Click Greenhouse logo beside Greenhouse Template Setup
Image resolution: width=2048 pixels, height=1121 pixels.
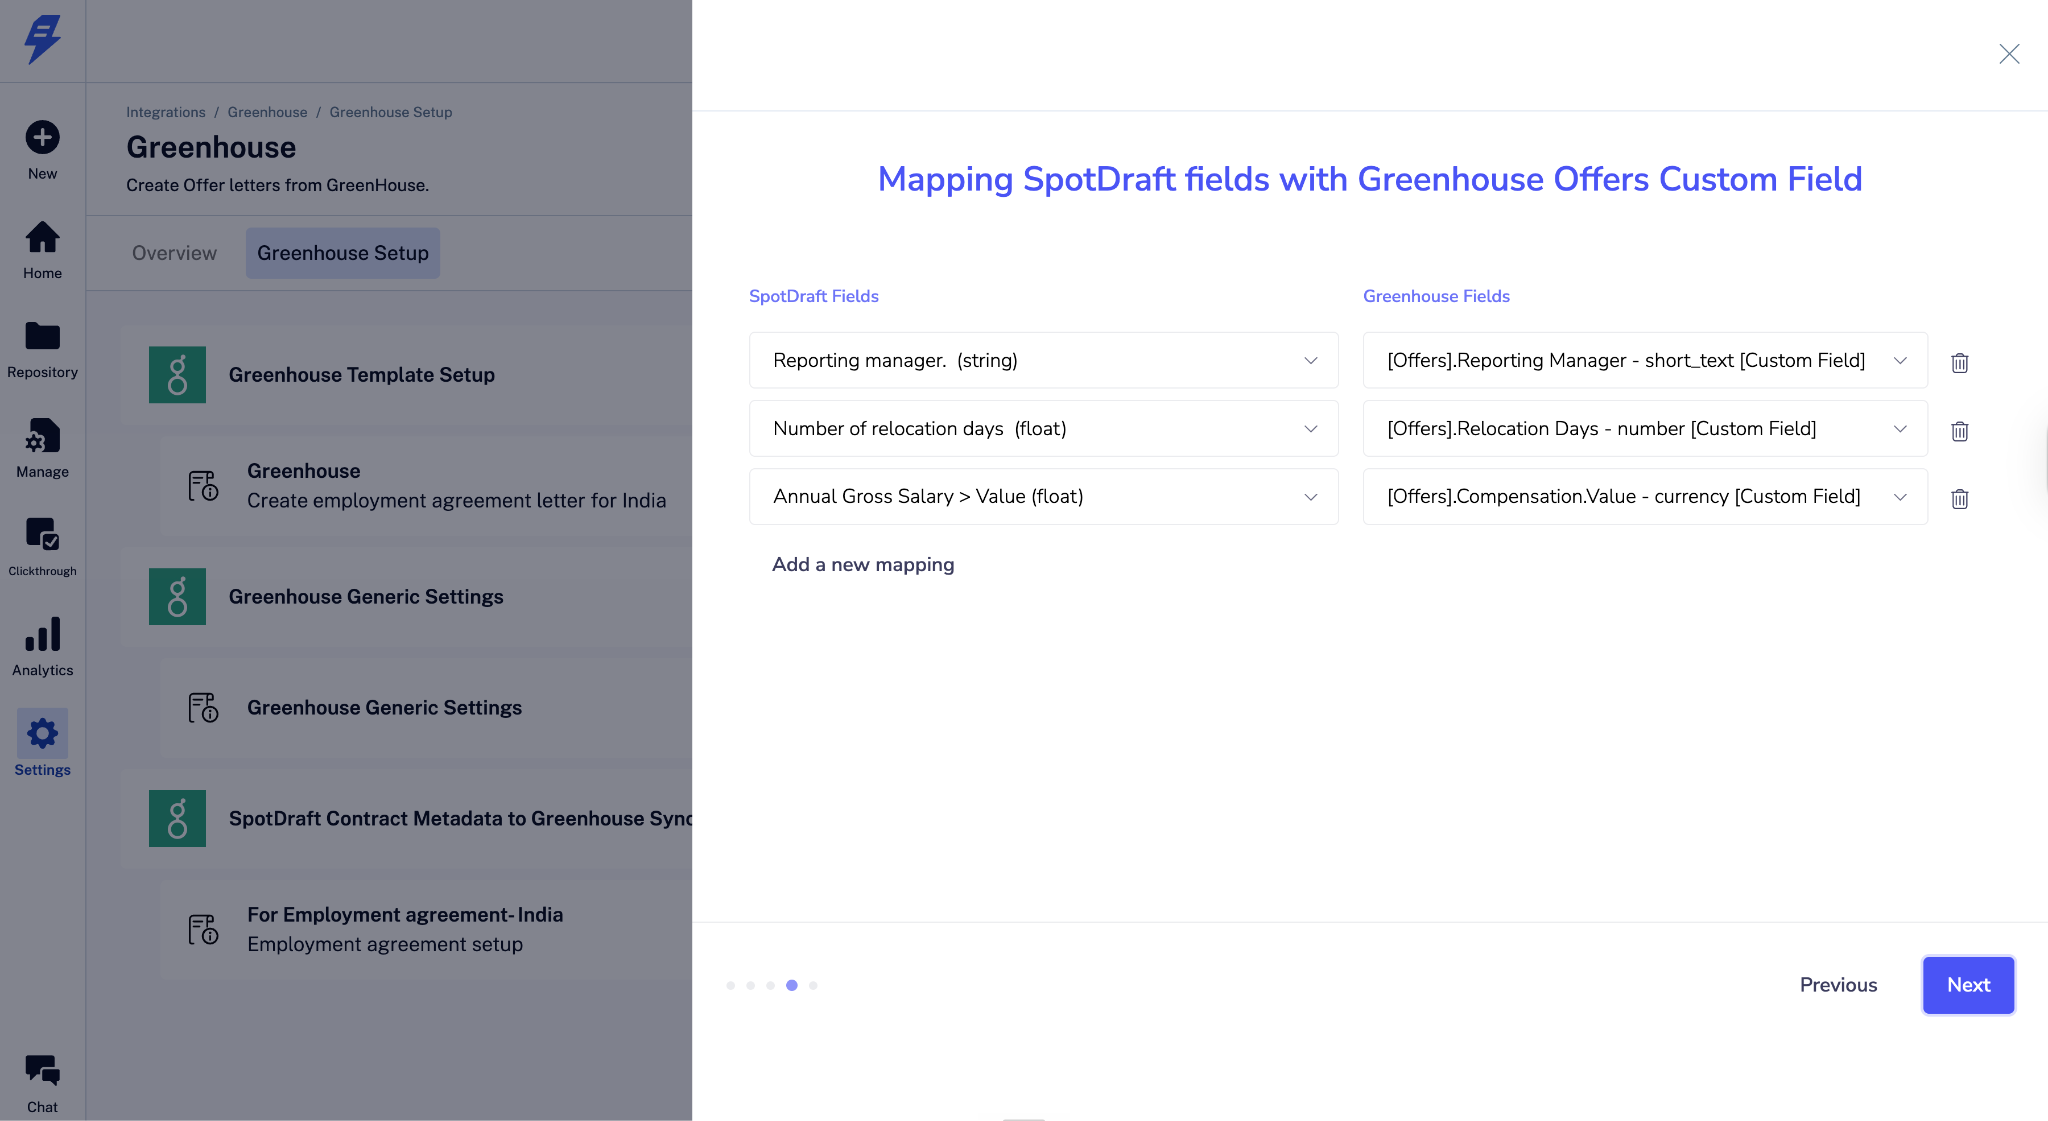pyautogui.click(x=177, y=375)
